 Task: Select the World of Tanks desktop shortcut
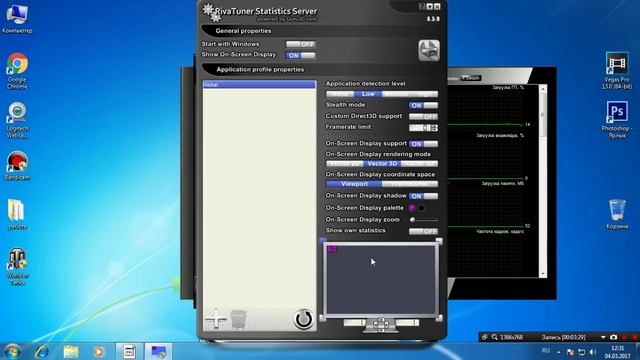[x=17, y=267]
